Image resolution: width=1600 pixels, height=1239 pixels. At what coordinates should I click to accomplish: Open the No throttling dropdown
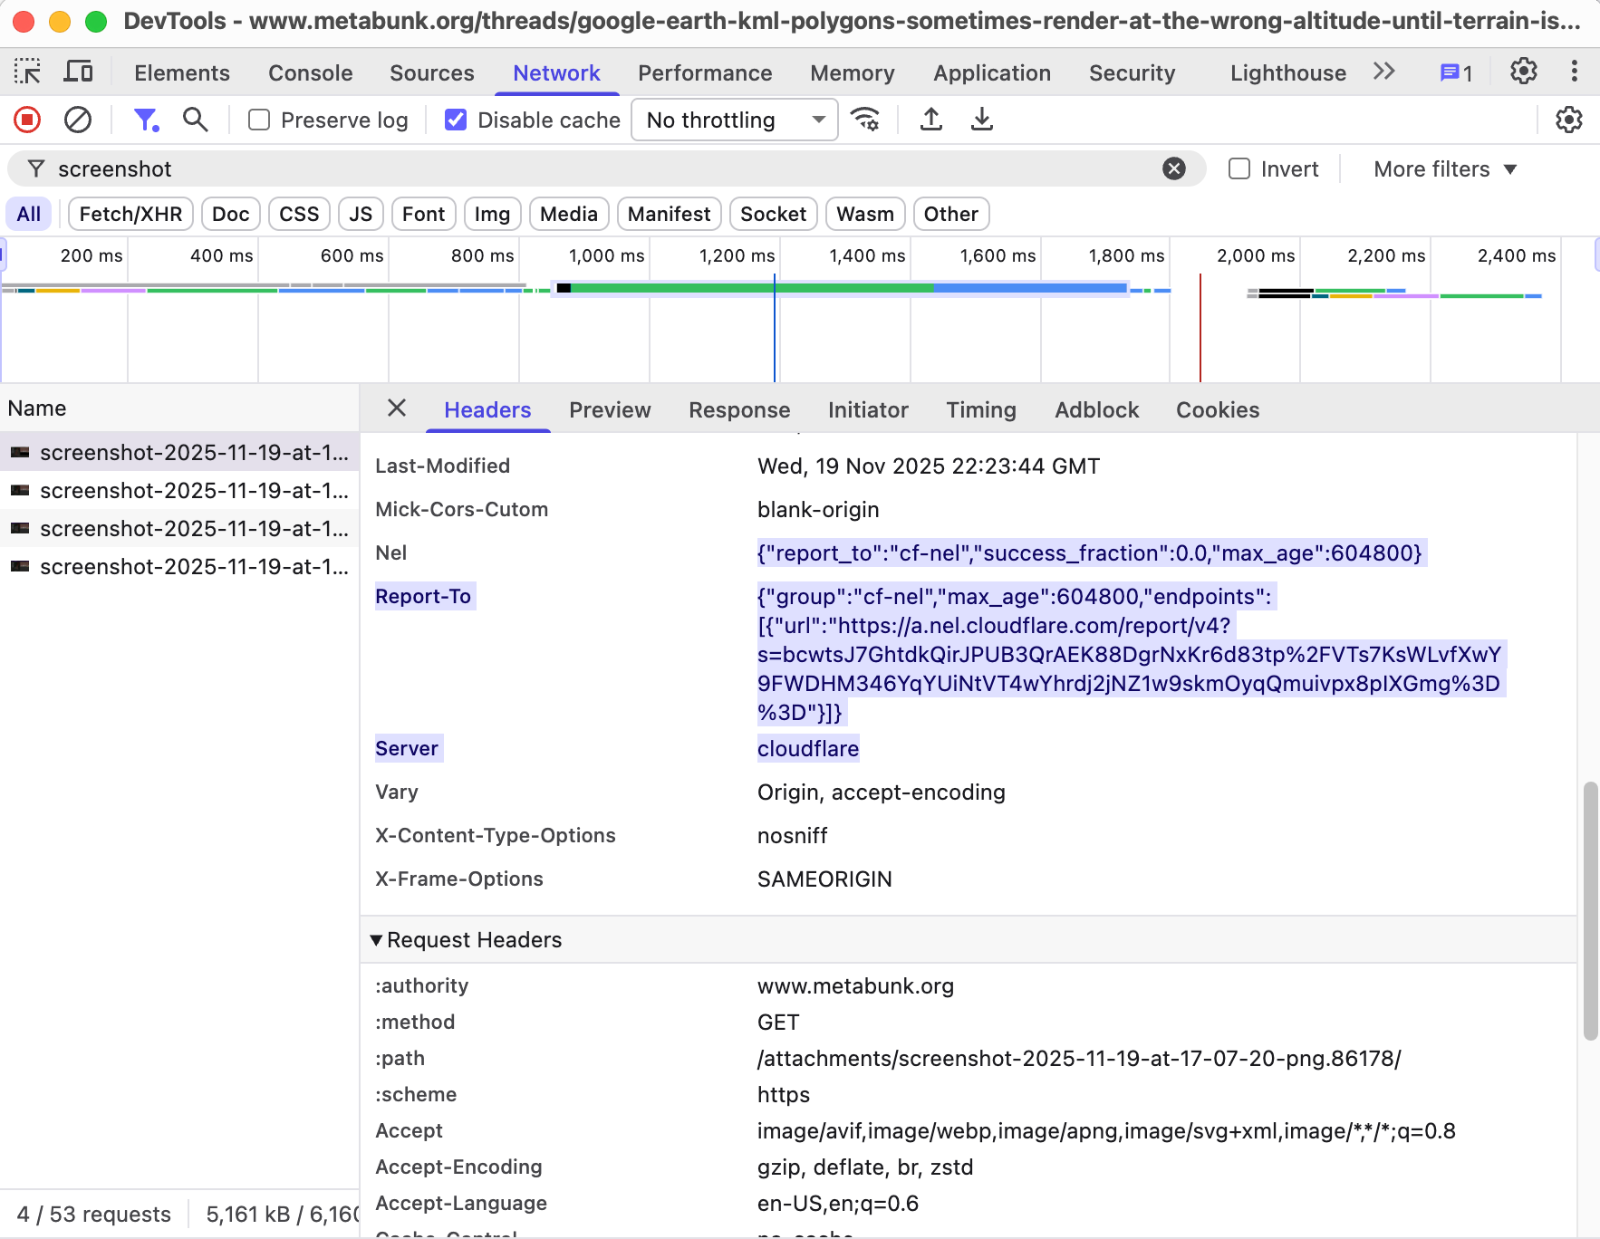pos(734,120)
